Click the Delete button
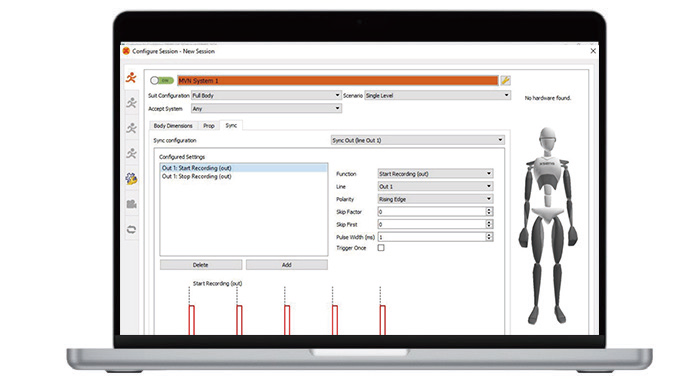 click(201, 265)
